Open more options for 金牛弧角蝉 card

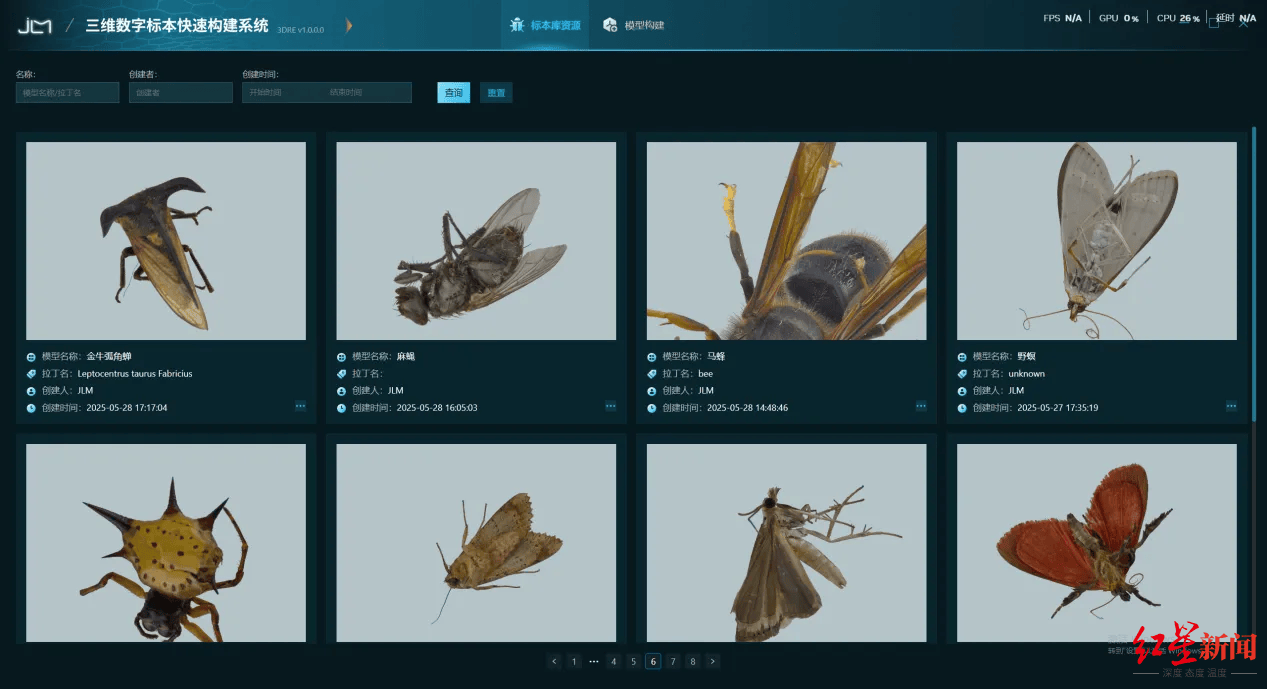(300, 406)
